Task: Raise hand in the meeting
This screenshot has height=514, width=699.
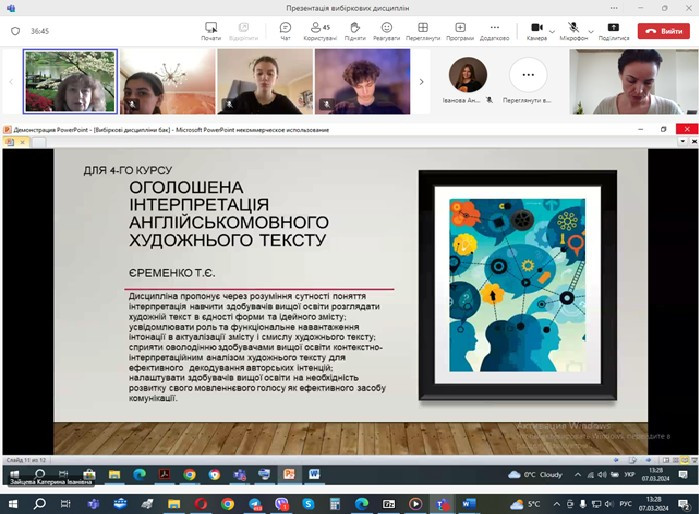Action: 354,30
